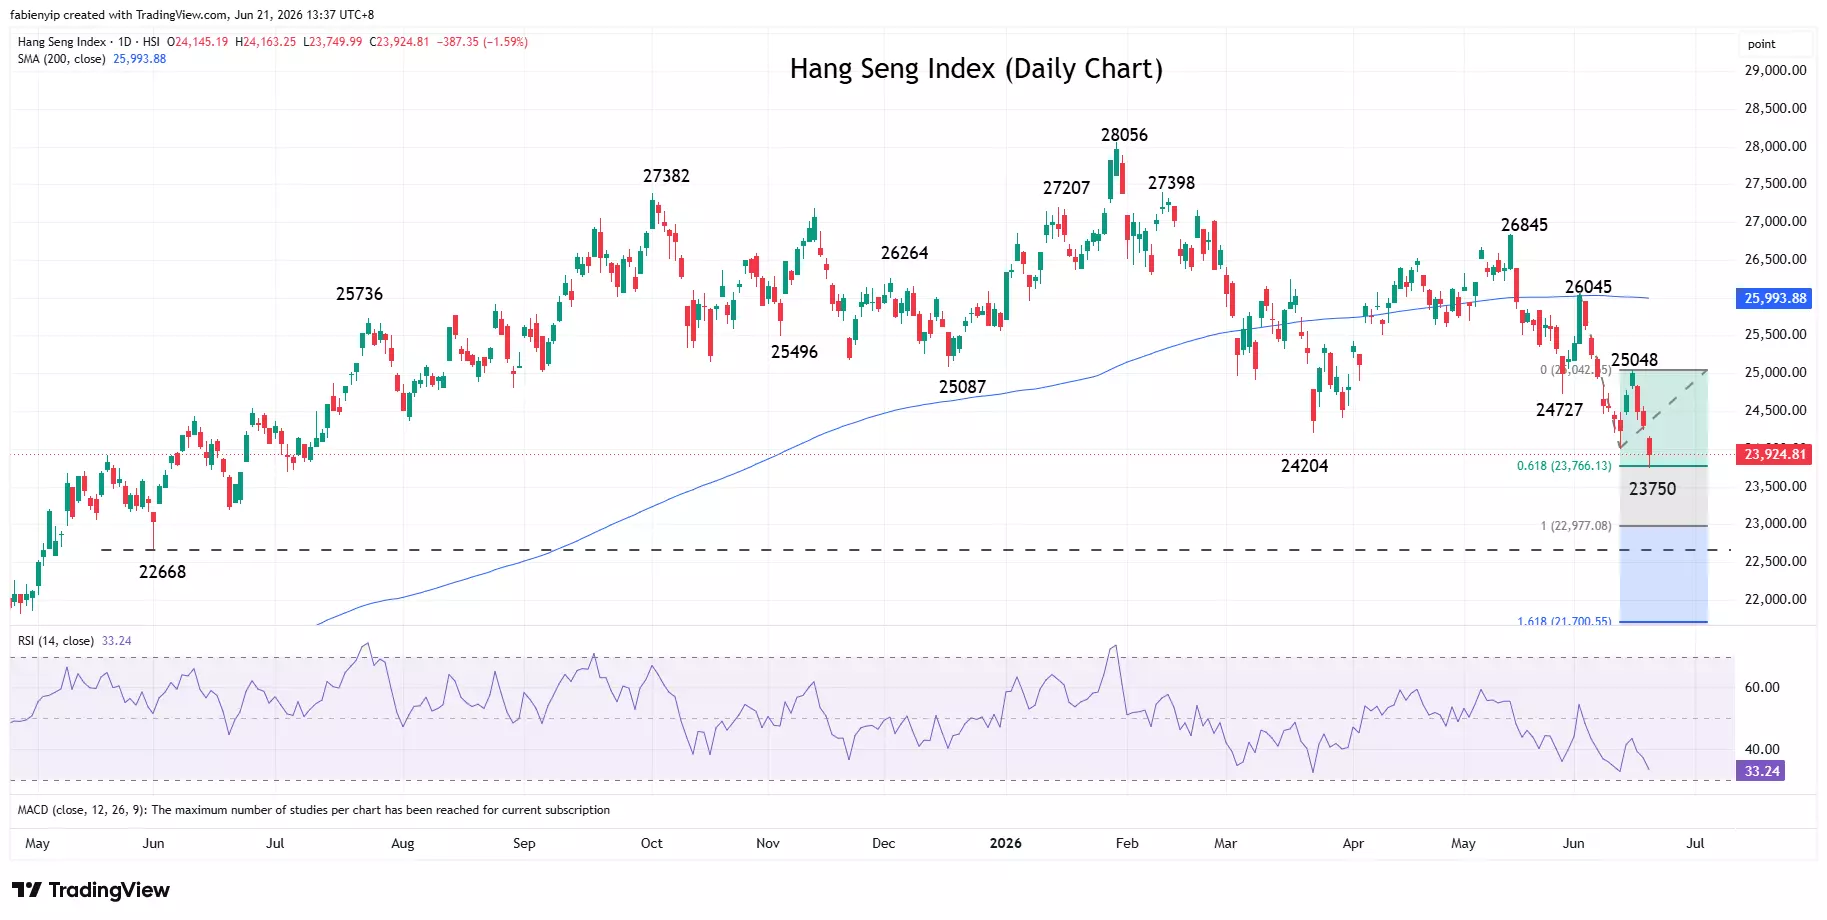The image size is (1827, 920).
Task: Click the 24727 price label
Action: (1559, 410)
